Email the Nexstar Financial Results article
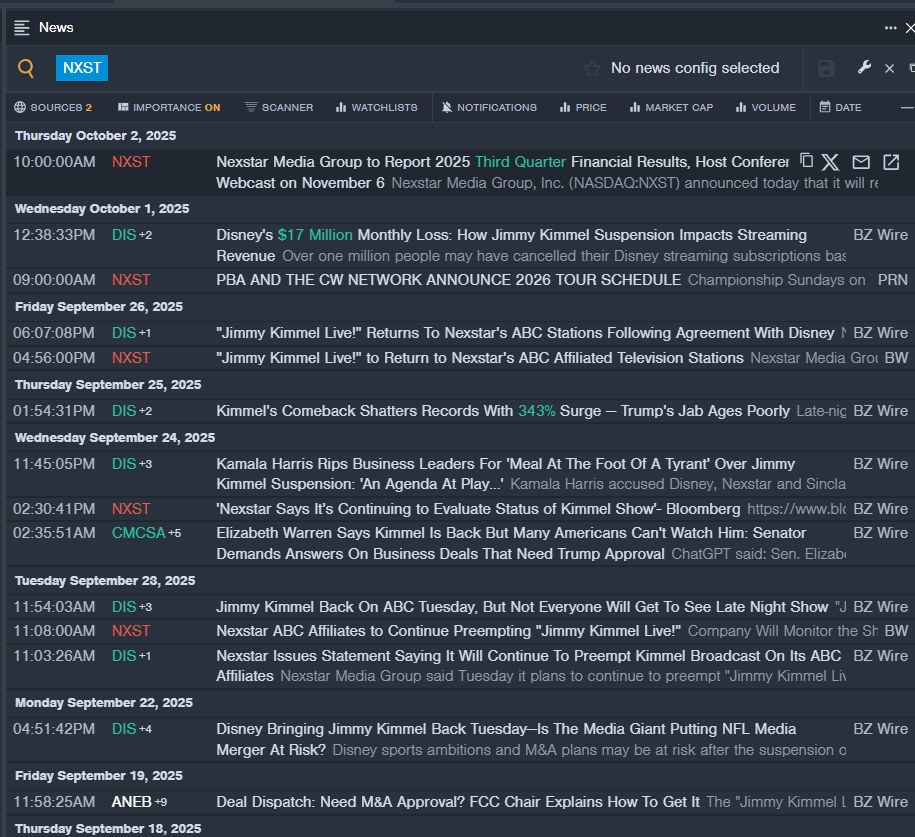This screenshot has height=837, width=915. [x=860, y=162]
